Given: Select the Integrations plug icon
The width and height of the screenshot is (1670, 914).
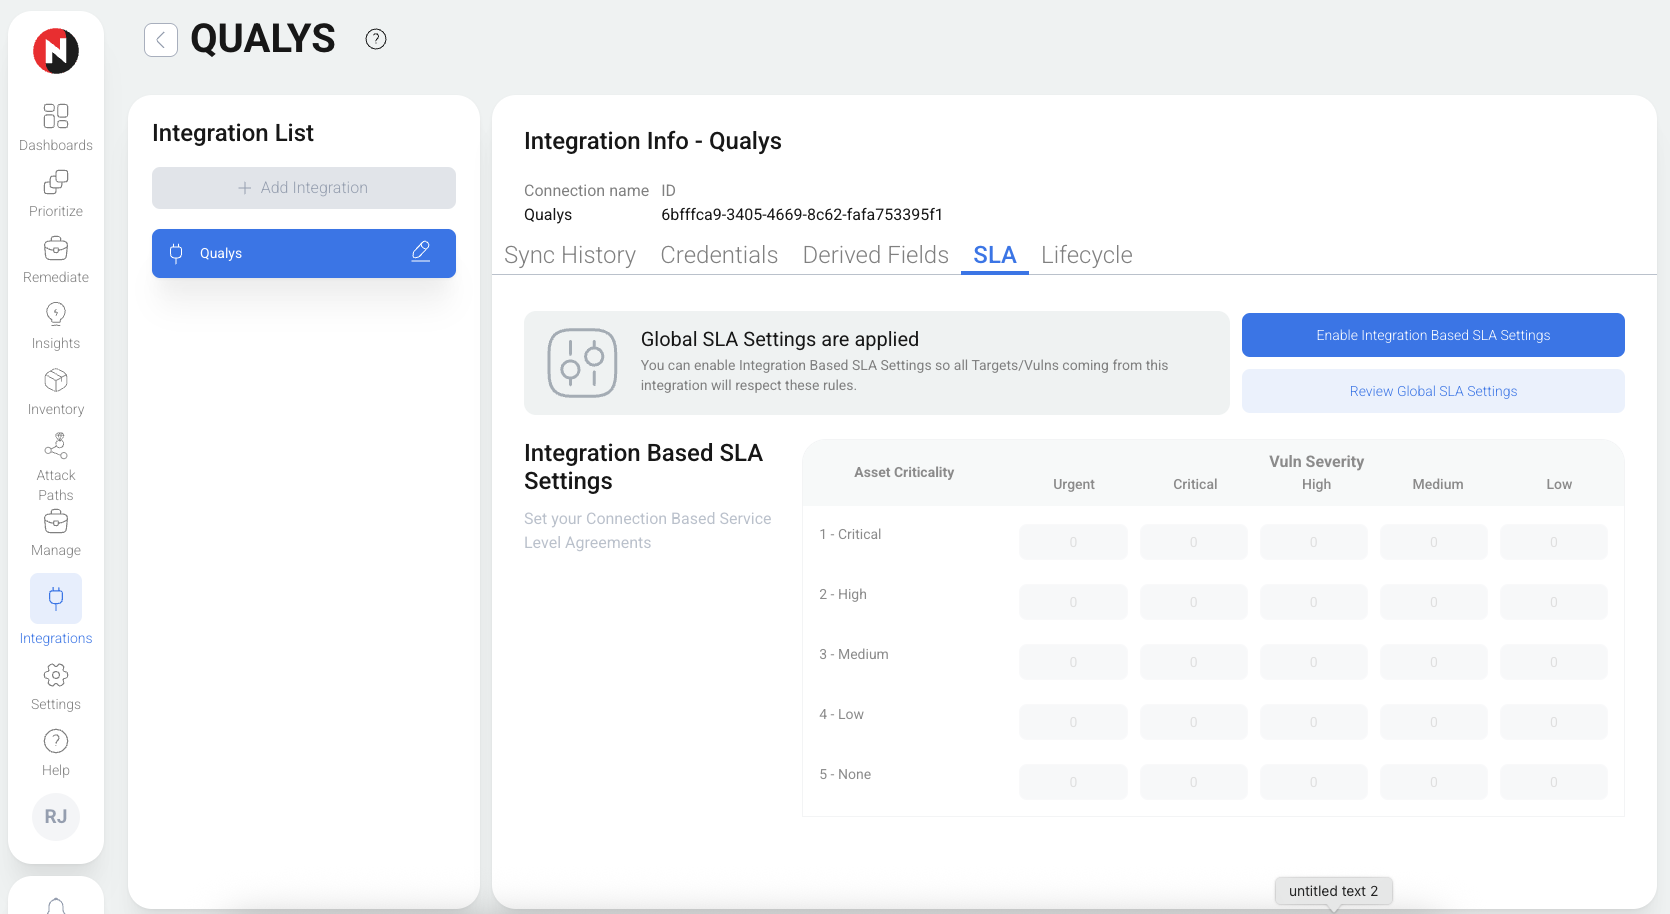Looking at the screenshot, I should coord(56,598).
